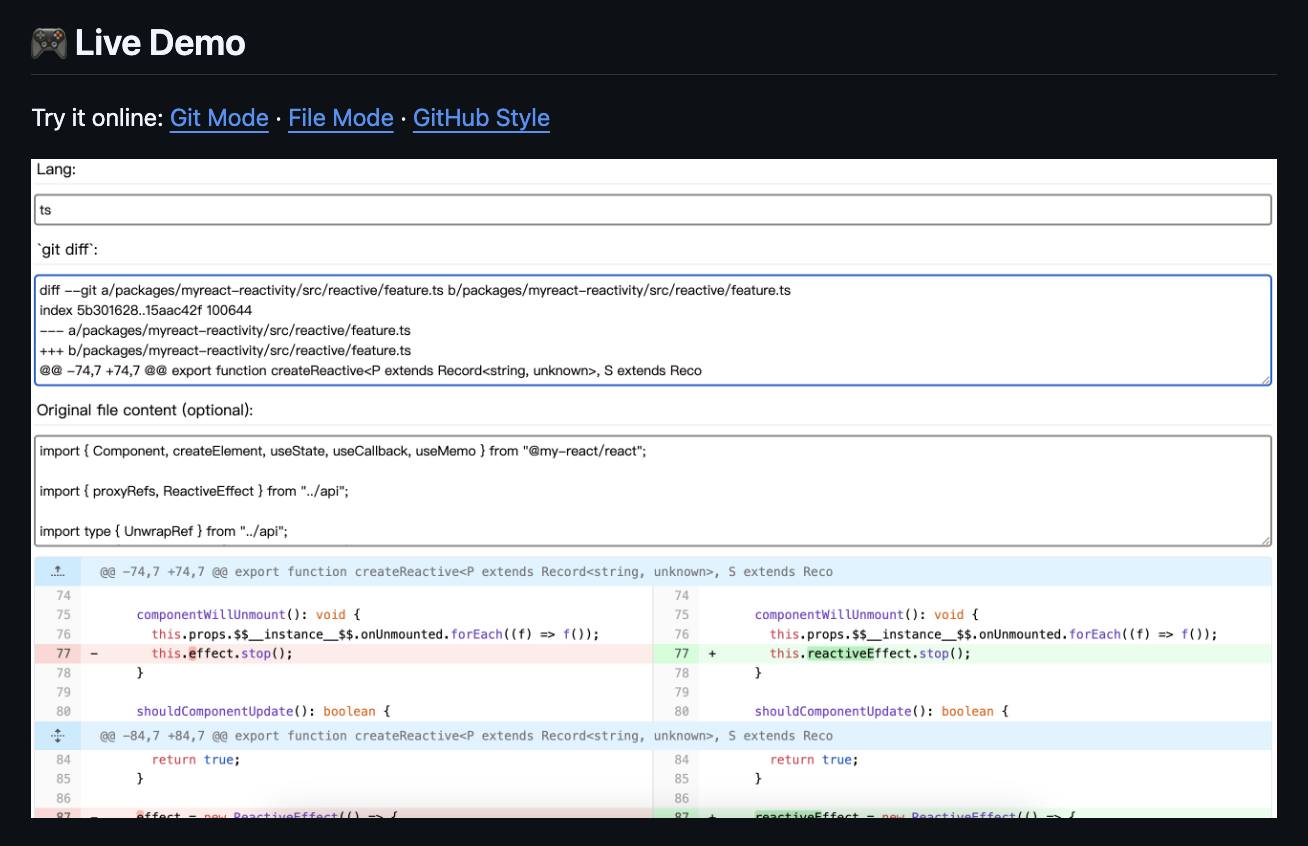Viewport: 1308px width, 846px height.
Task: Click inside the Original file content textarea
Action: pos(653,491)
